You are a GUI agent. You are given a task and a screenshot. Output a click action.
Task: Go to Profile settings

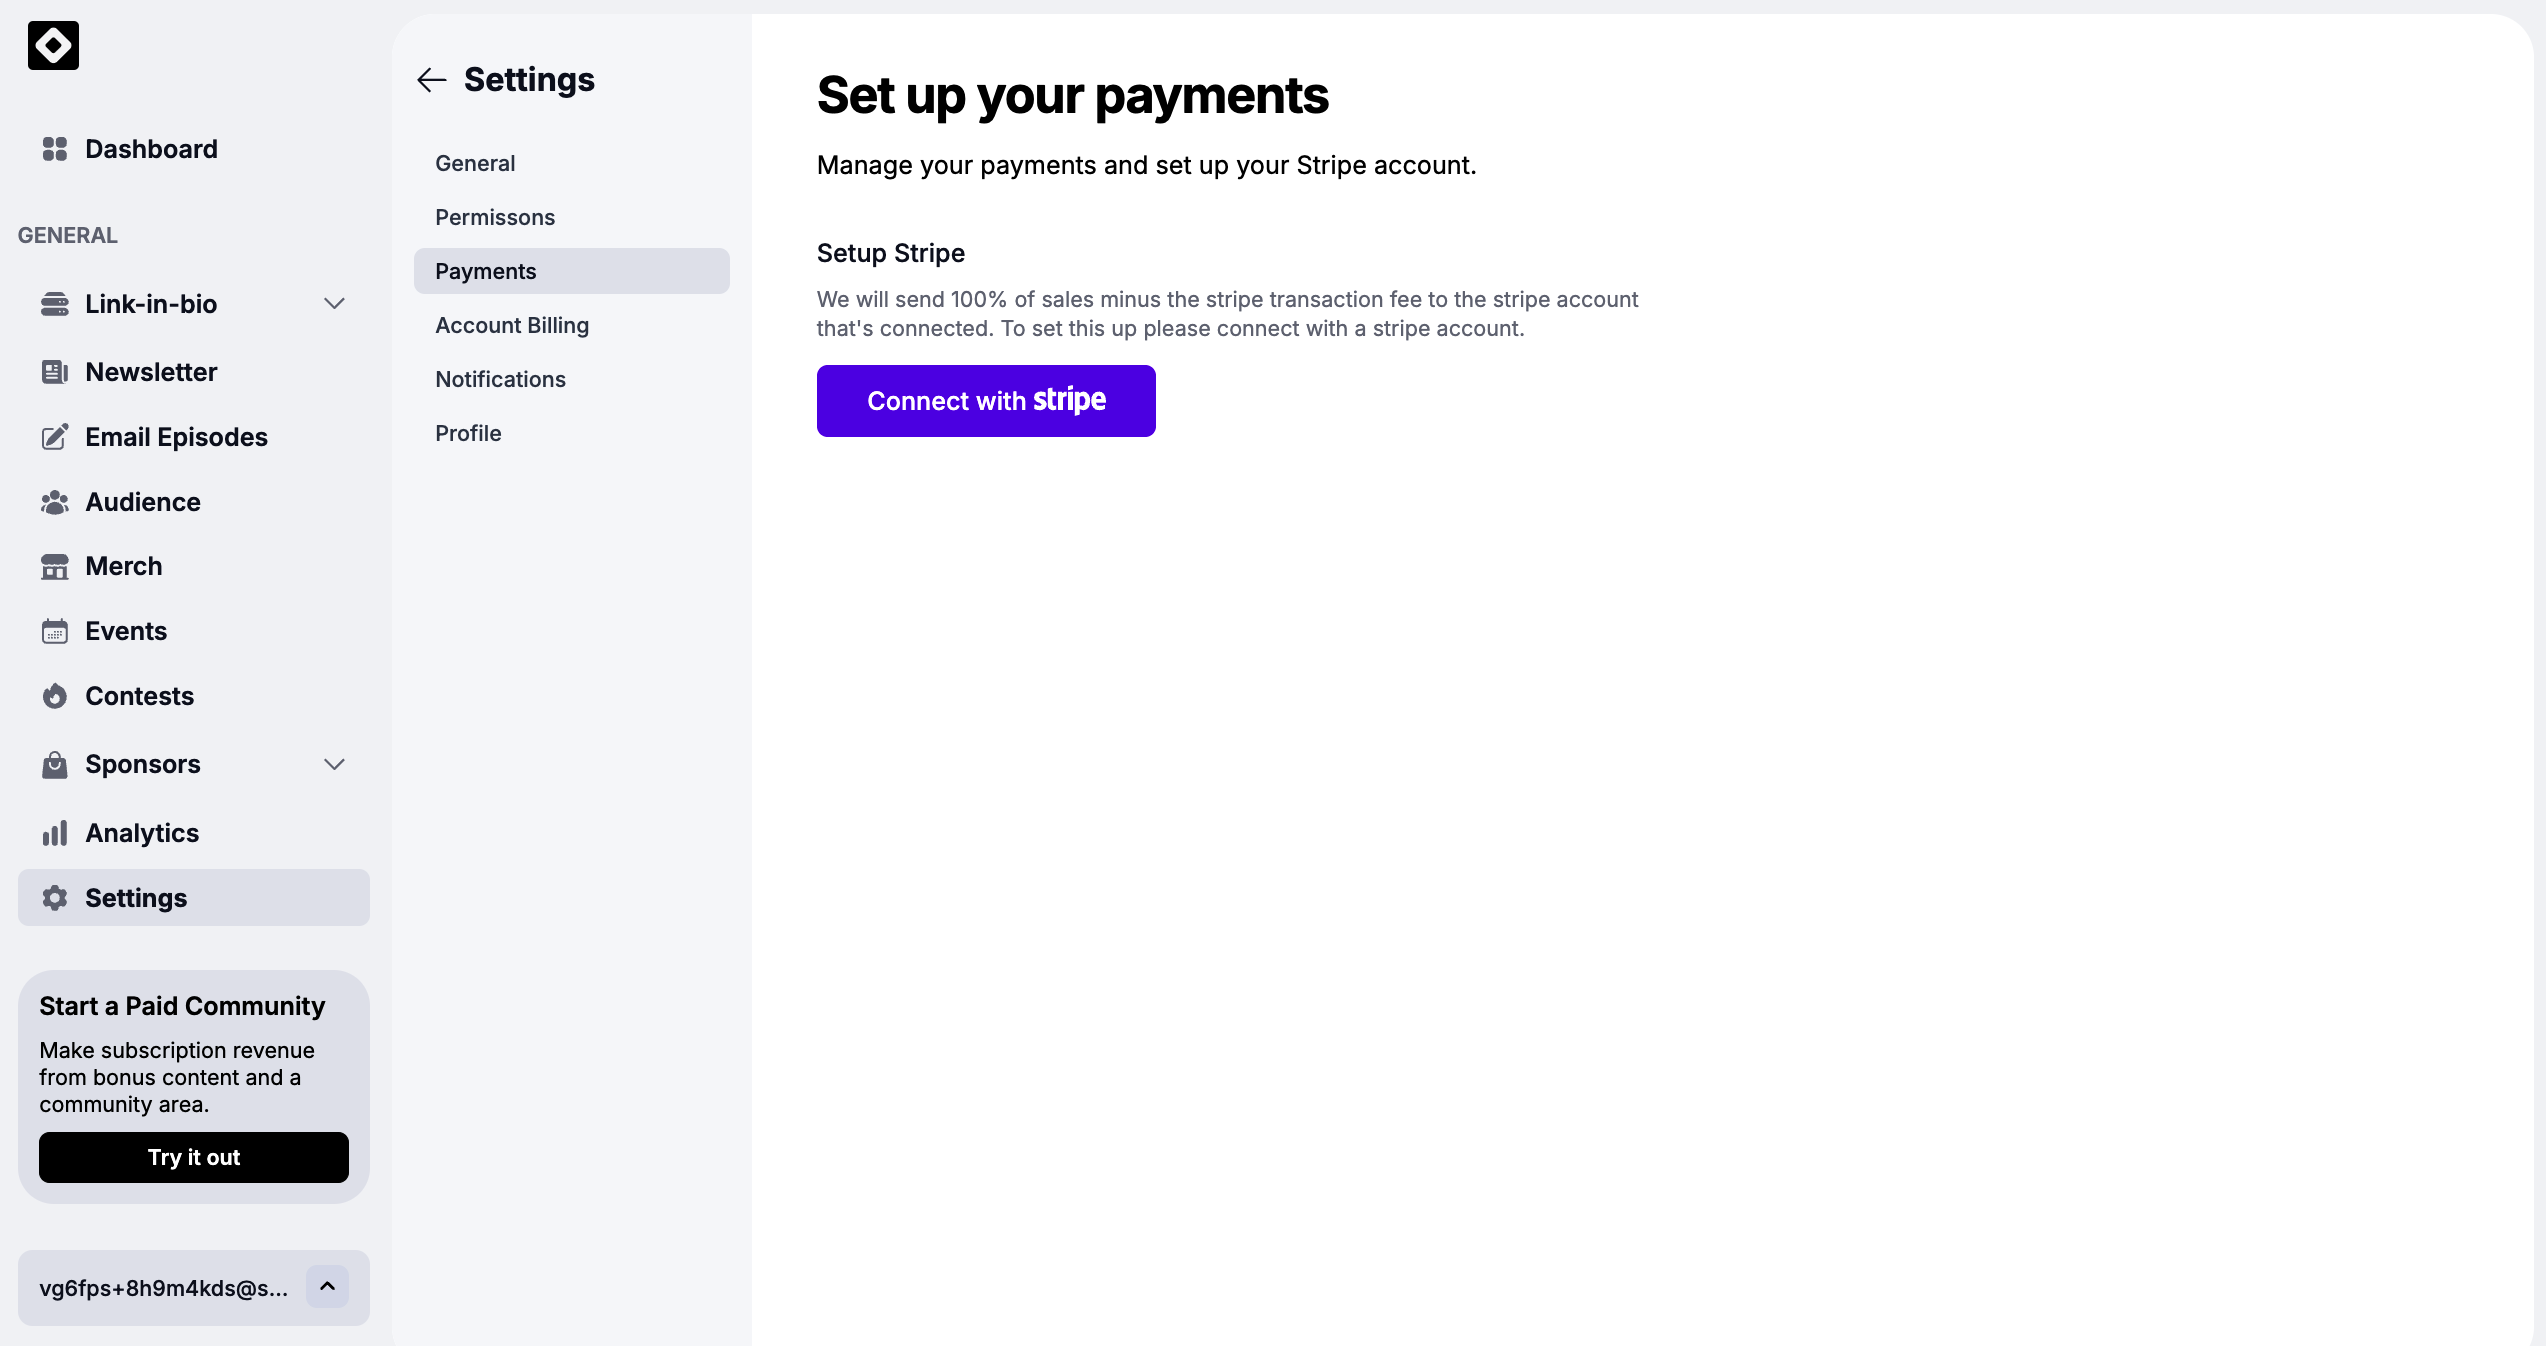(x=468, y=433)
